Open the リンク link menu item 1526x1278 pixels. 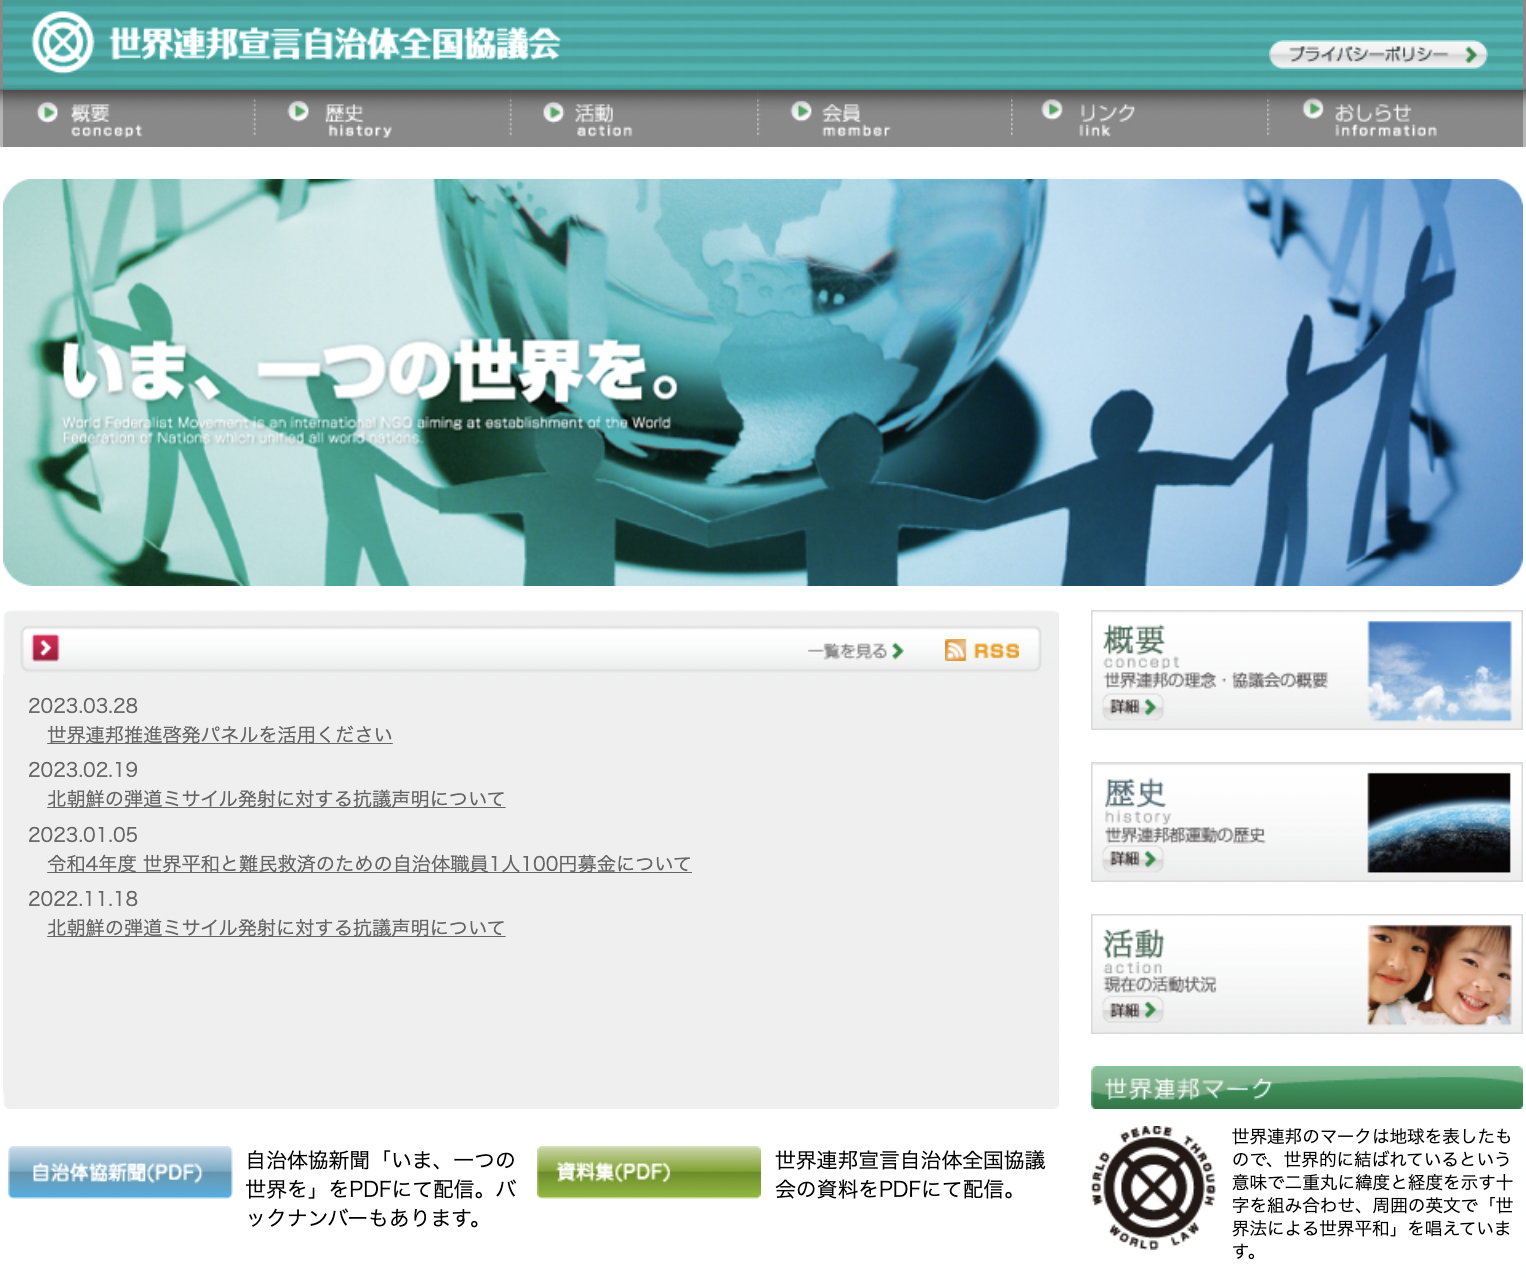[x=1106, y=119]
